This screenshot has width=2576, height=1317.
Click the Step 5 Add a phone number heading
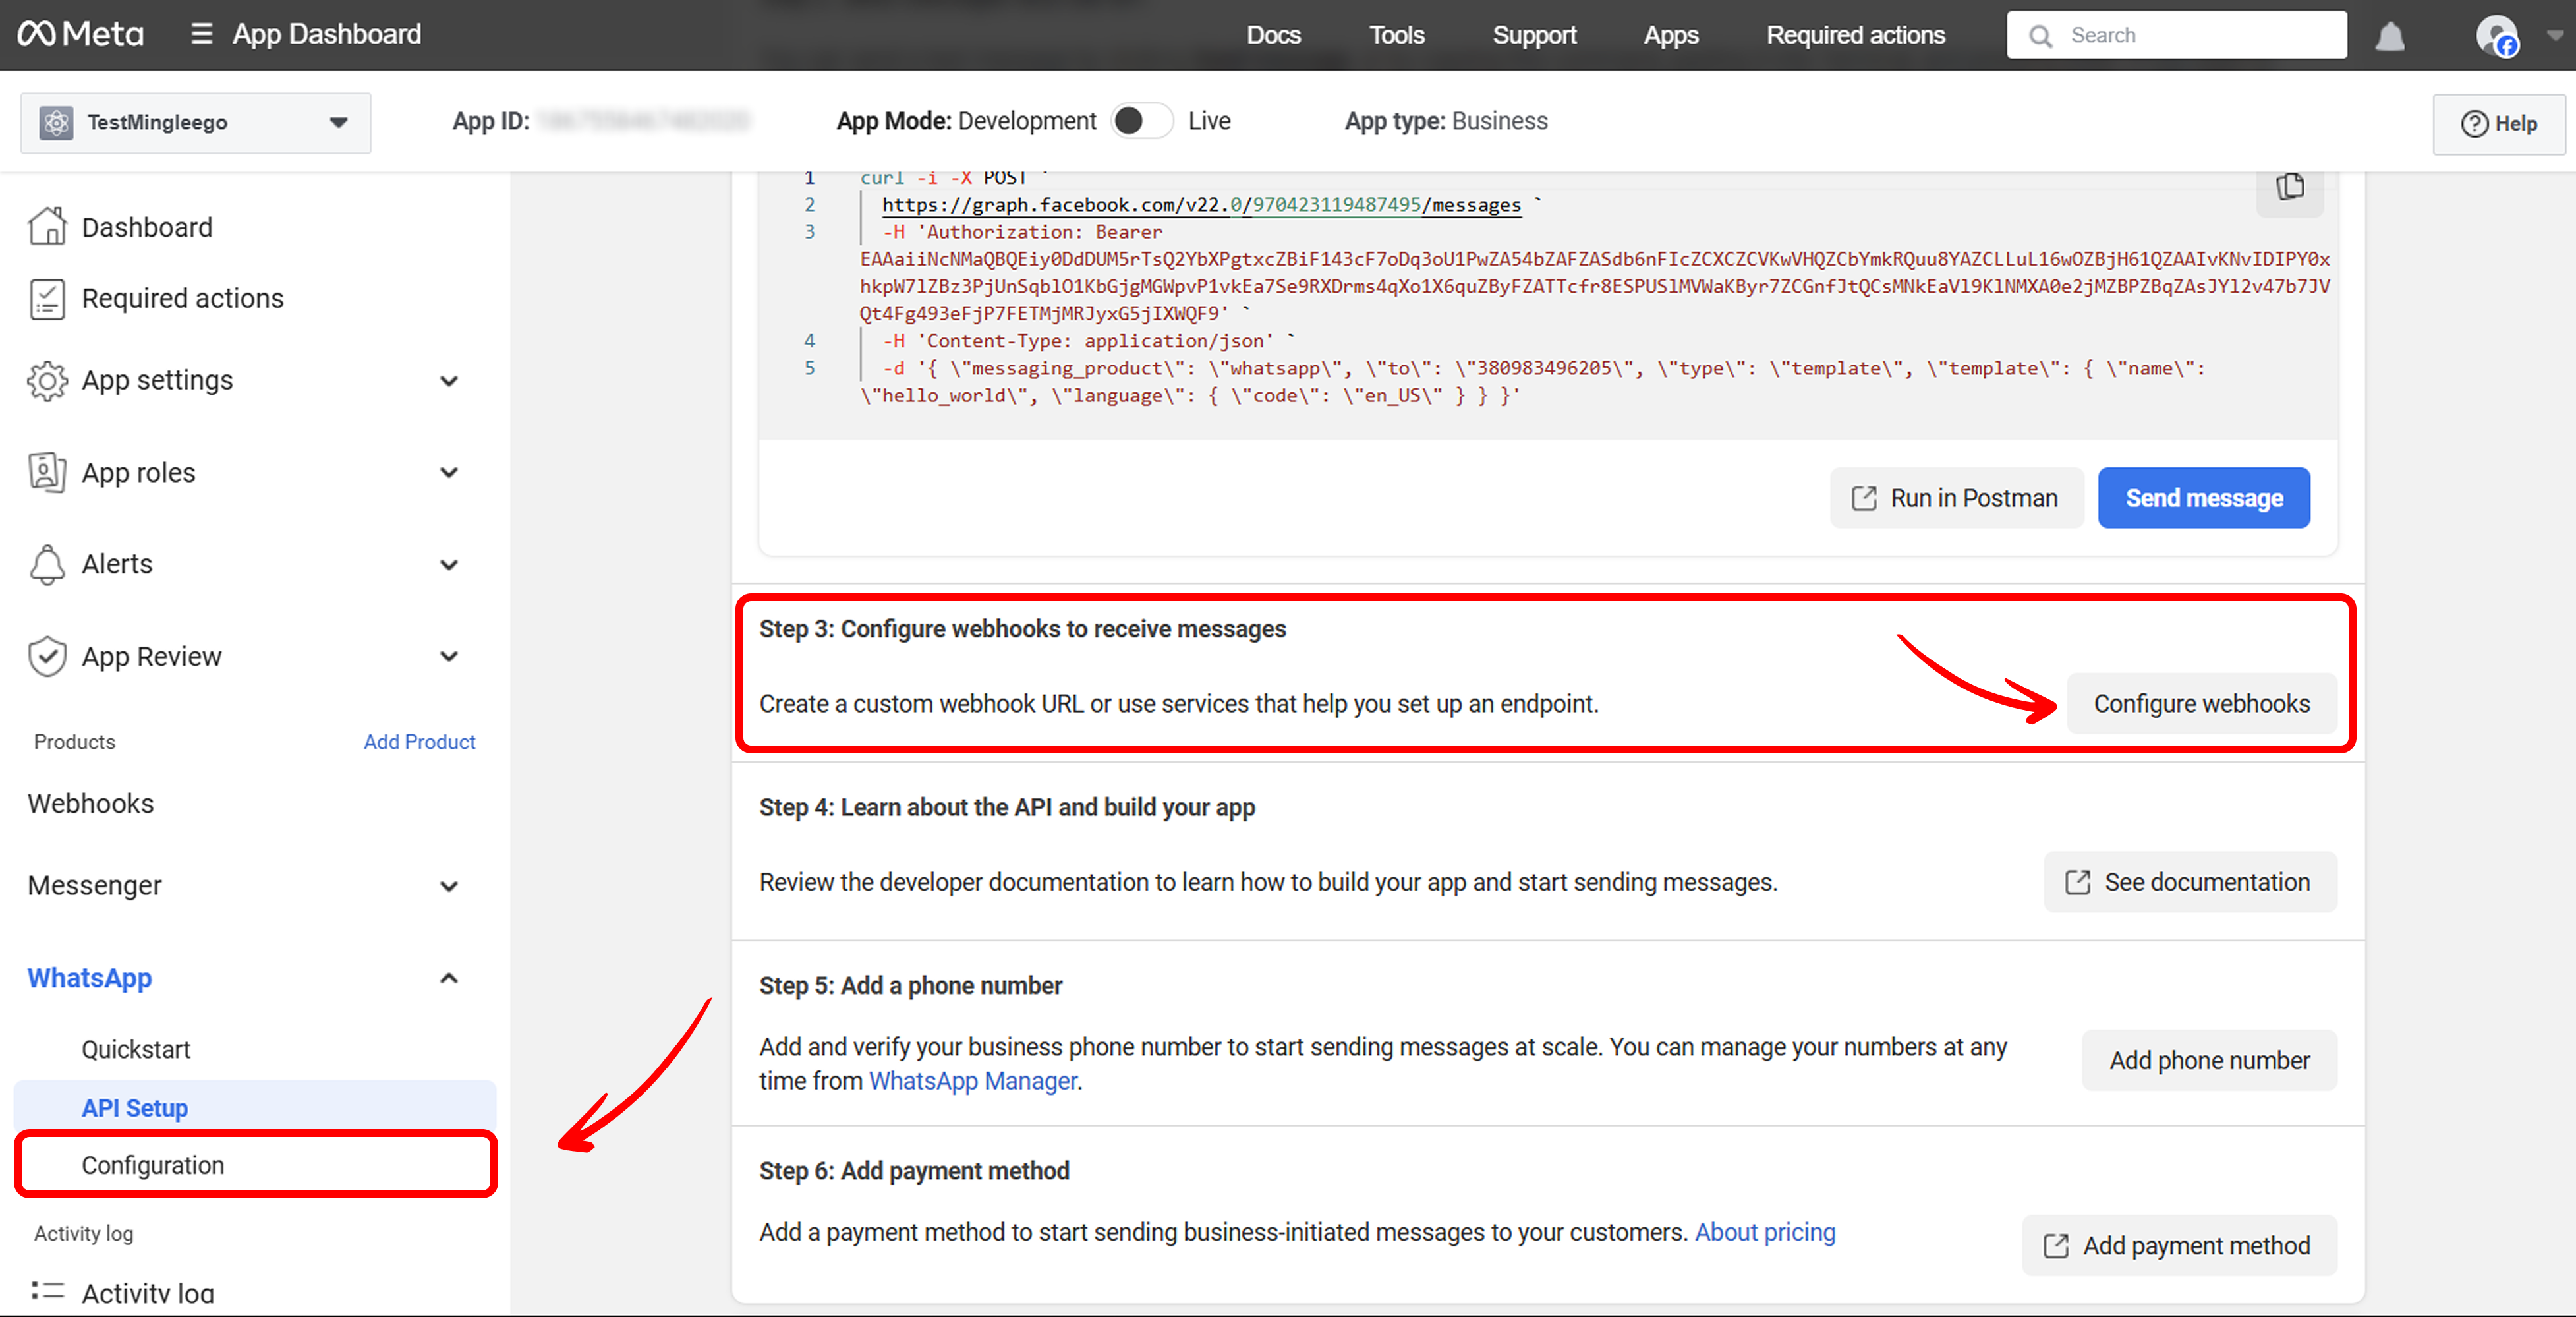click(910, 985)
